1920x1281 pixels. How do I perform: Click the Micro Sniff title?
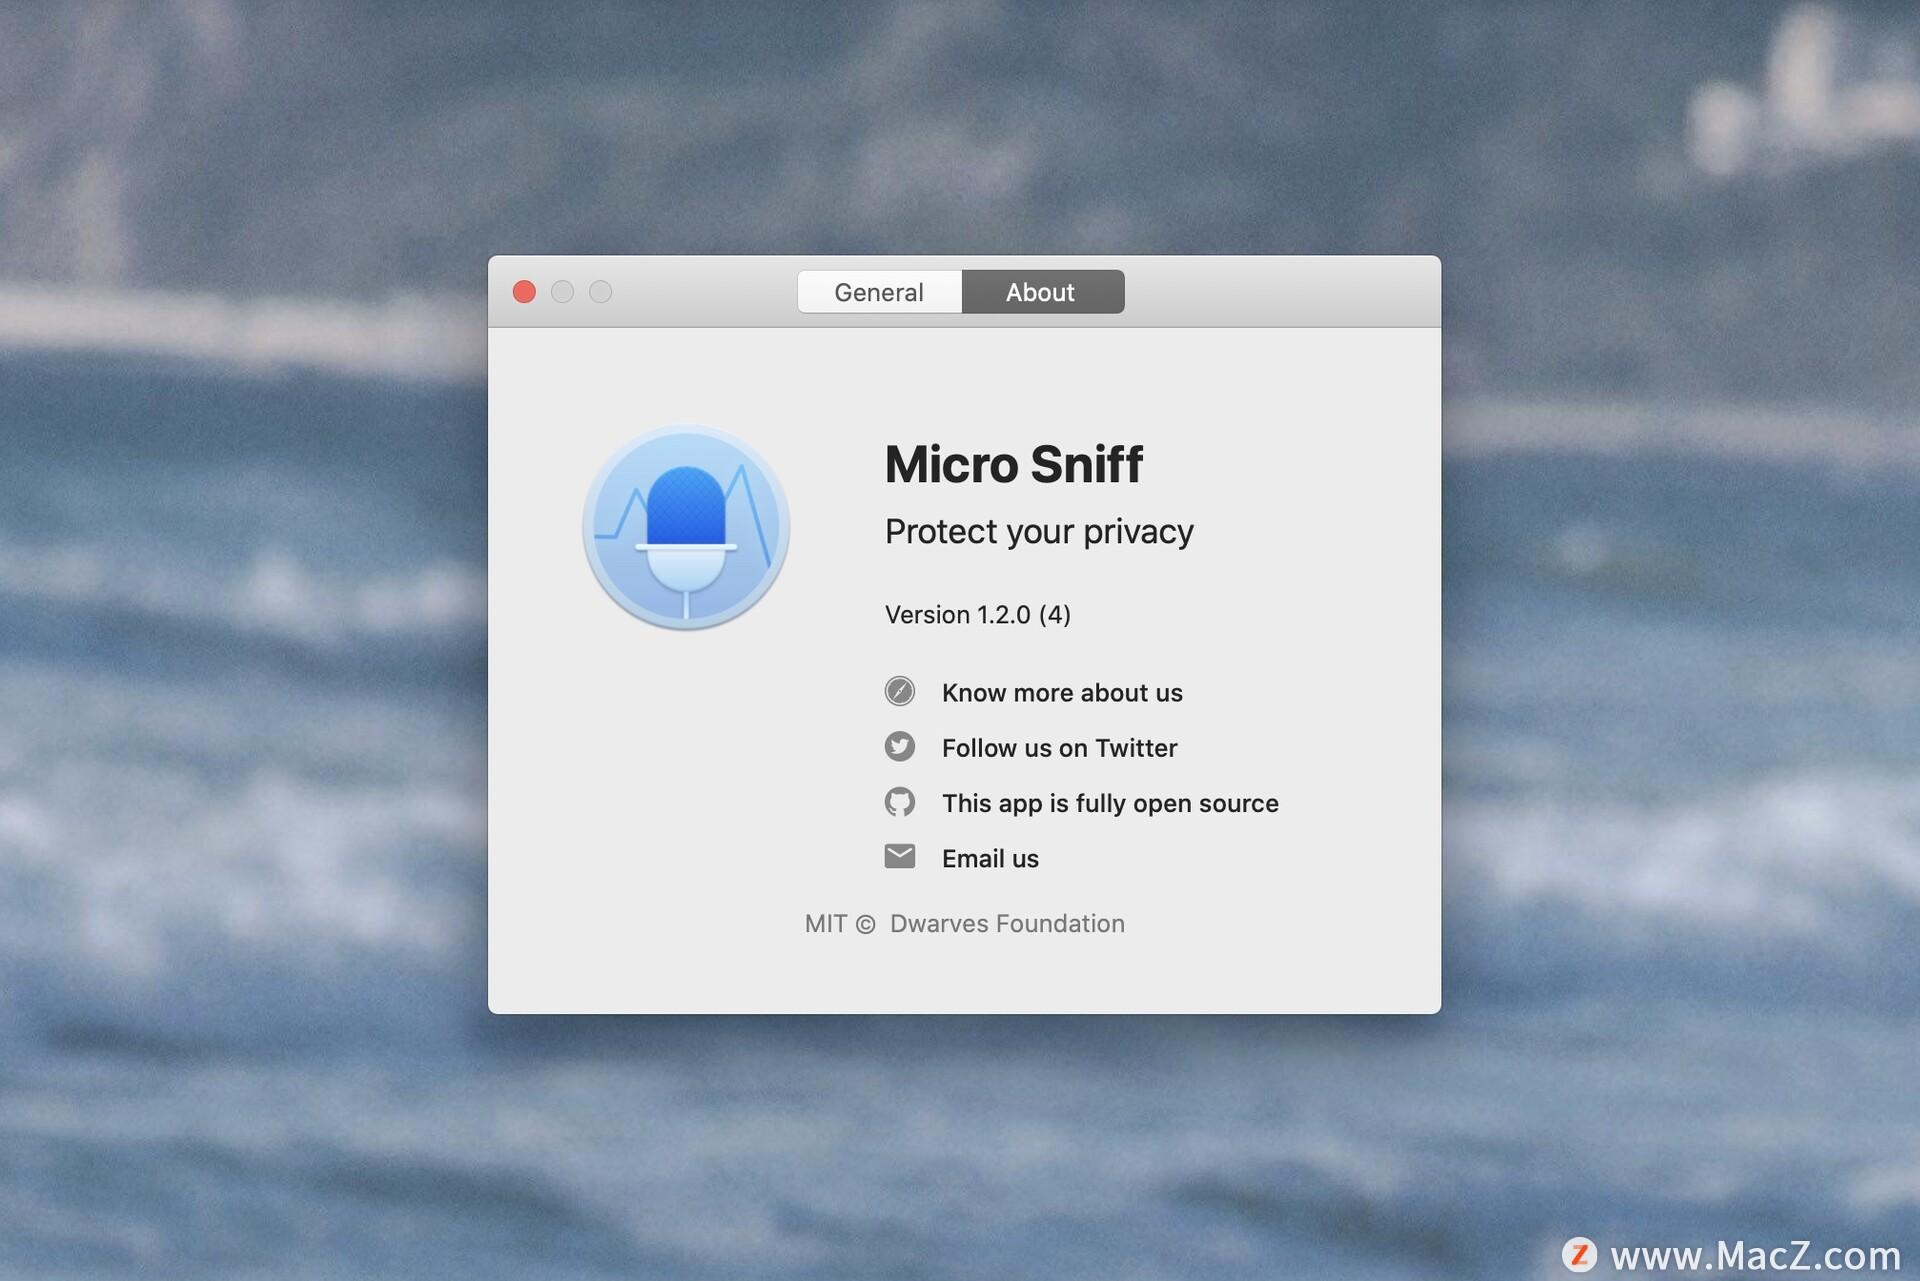click(1013, 465)
